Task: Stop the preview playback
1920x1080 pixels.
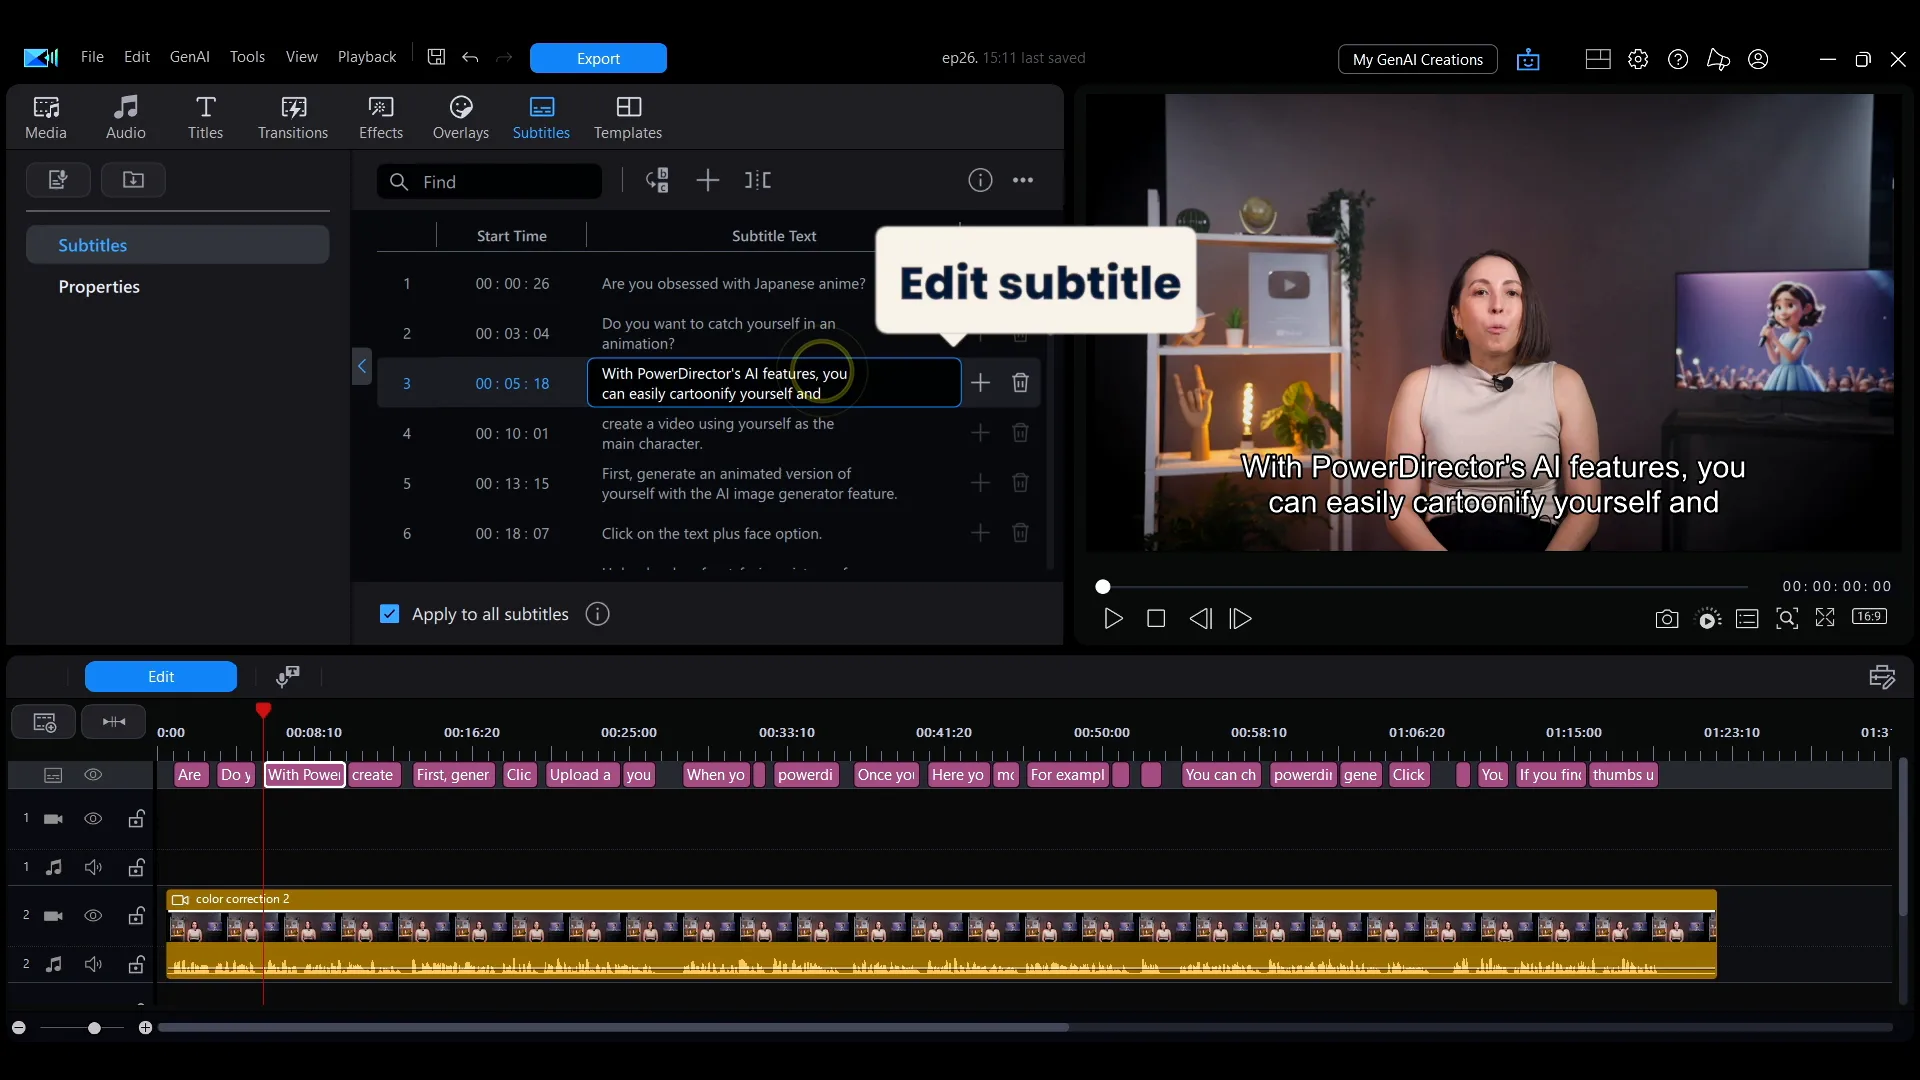Action: point(1156,619)
